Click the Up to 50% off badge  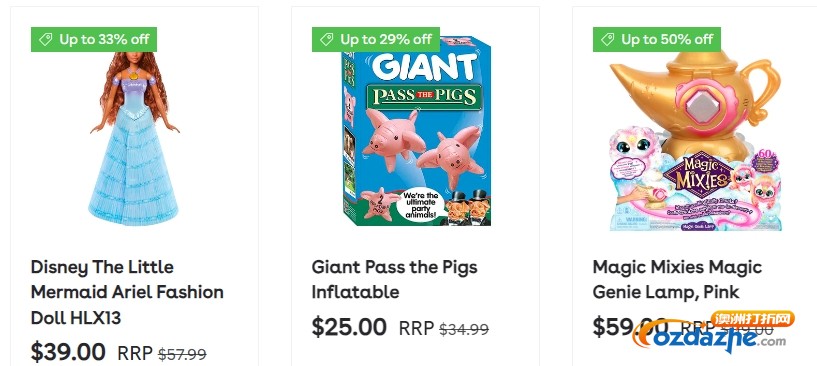pos(657,40)
